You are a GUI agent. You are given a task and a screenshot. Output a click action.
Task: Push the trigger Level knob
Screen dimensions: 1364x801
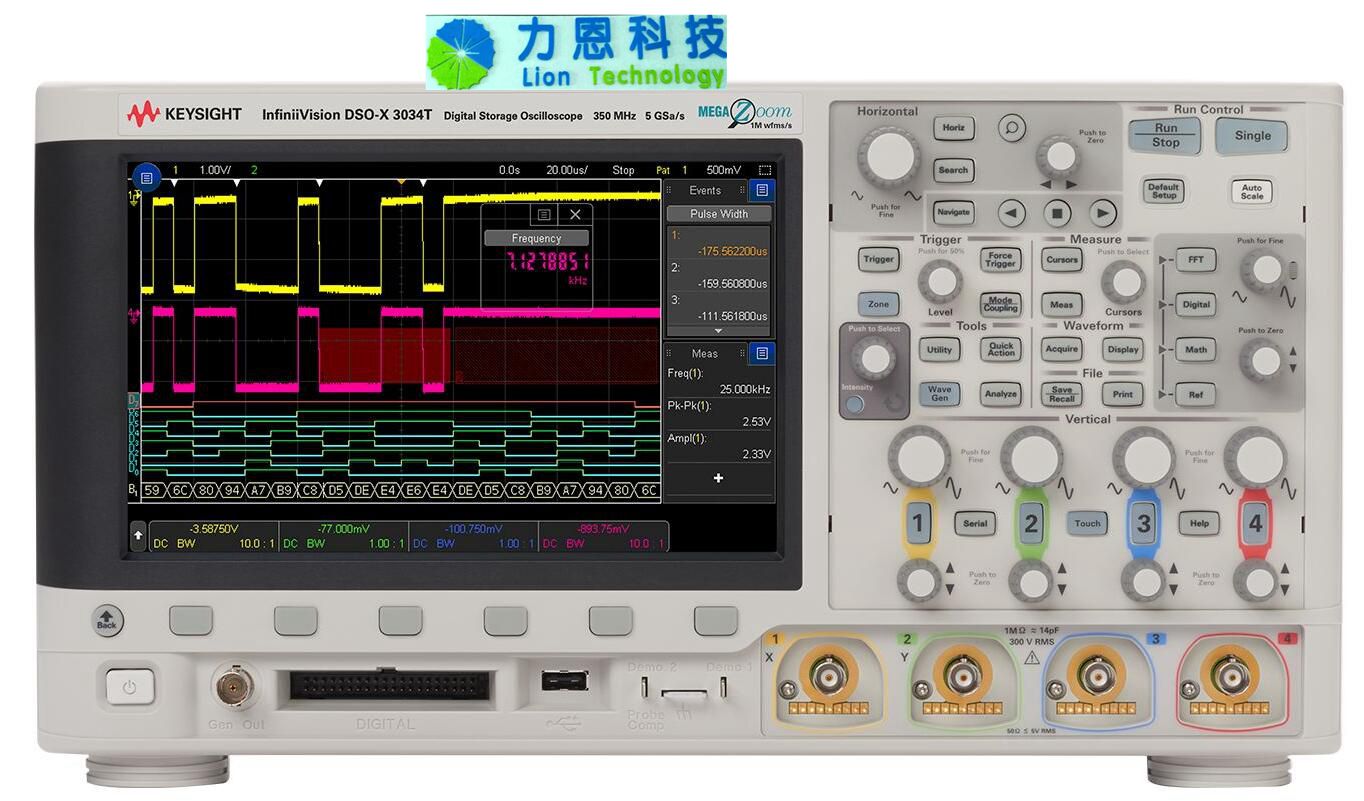point(940,281)
